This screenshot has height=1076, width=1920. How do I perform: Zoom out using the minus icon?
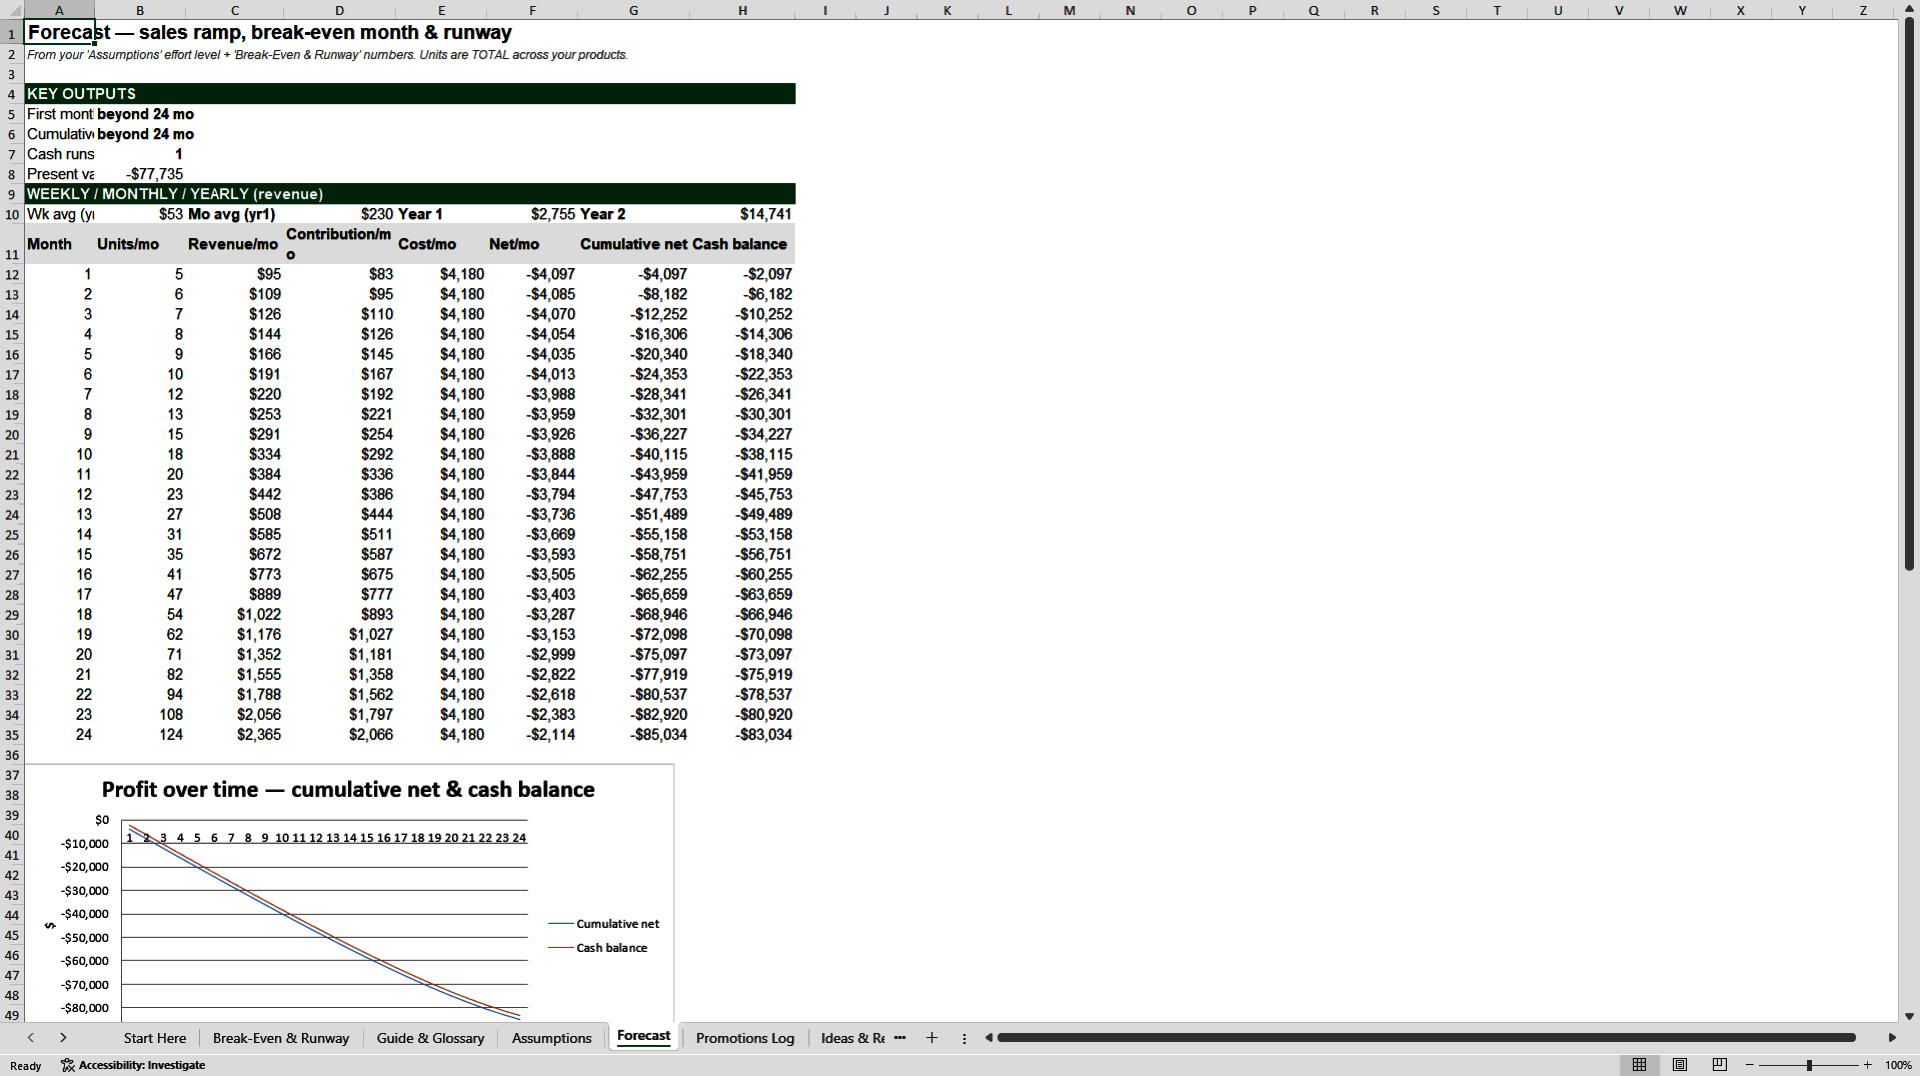coord(1750,1065)
